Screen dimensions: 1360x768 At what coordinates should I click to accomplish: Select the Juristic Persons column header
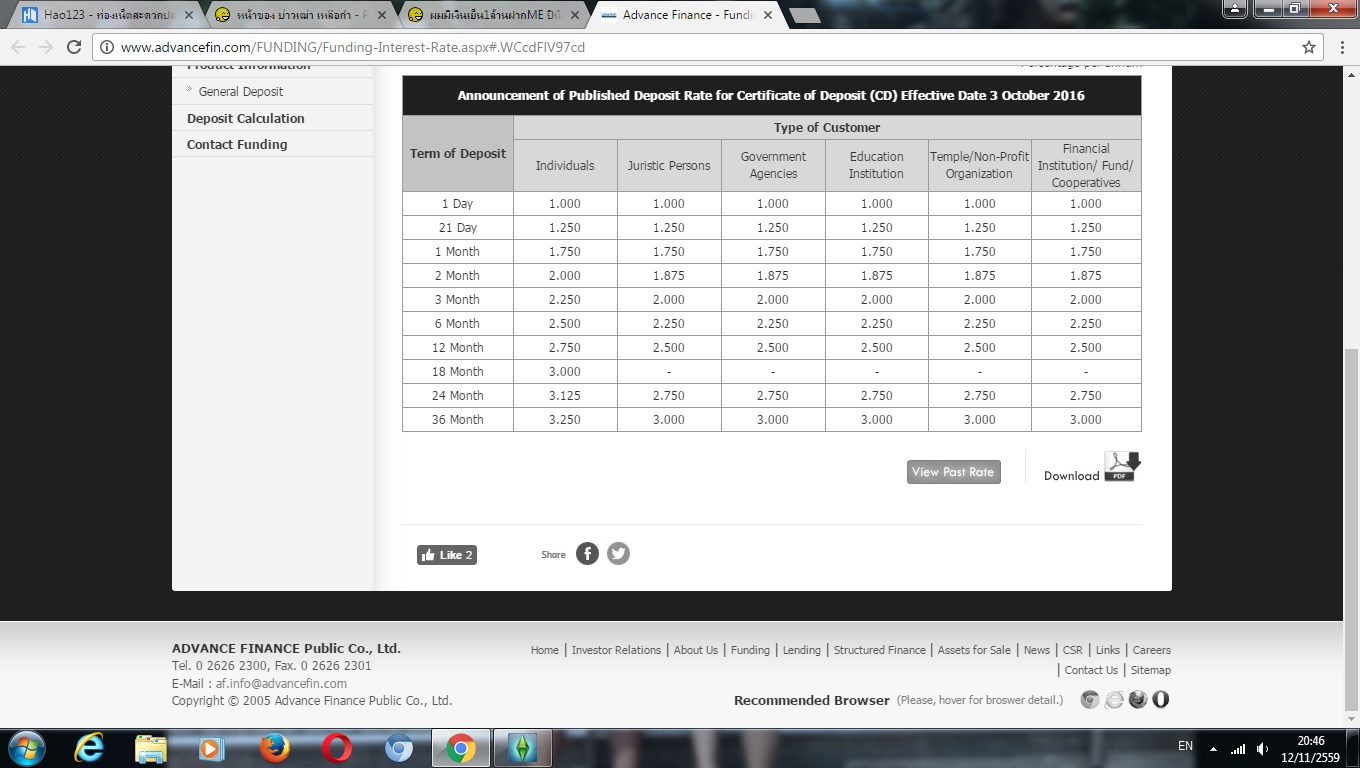click(669, 165)
